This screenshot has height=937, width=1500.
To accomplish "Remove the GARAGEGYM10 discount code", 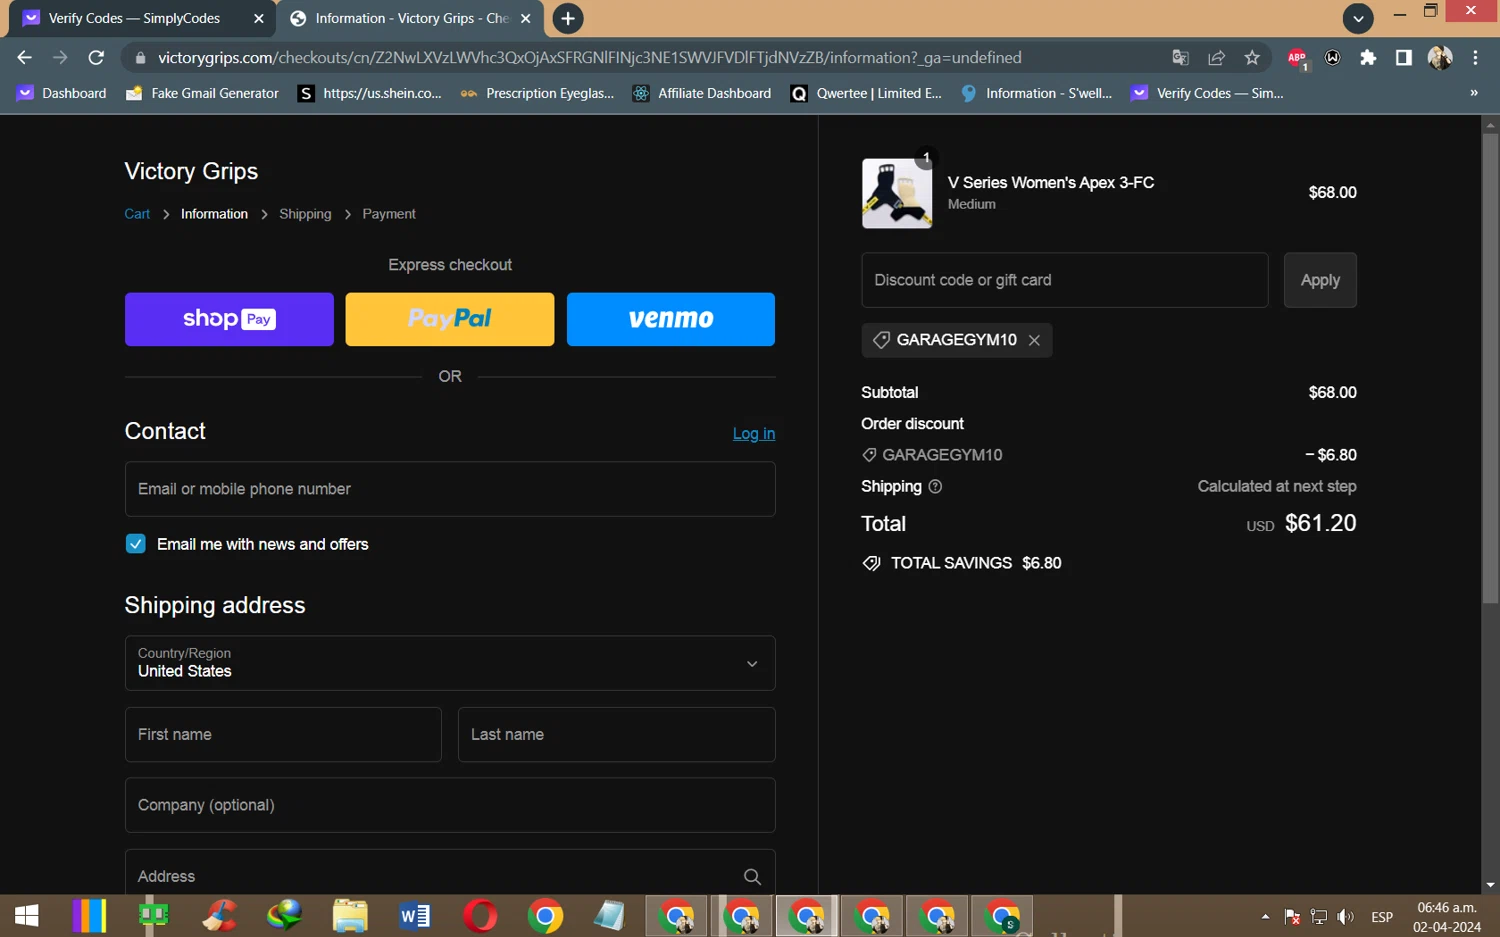I will 1034,340.
